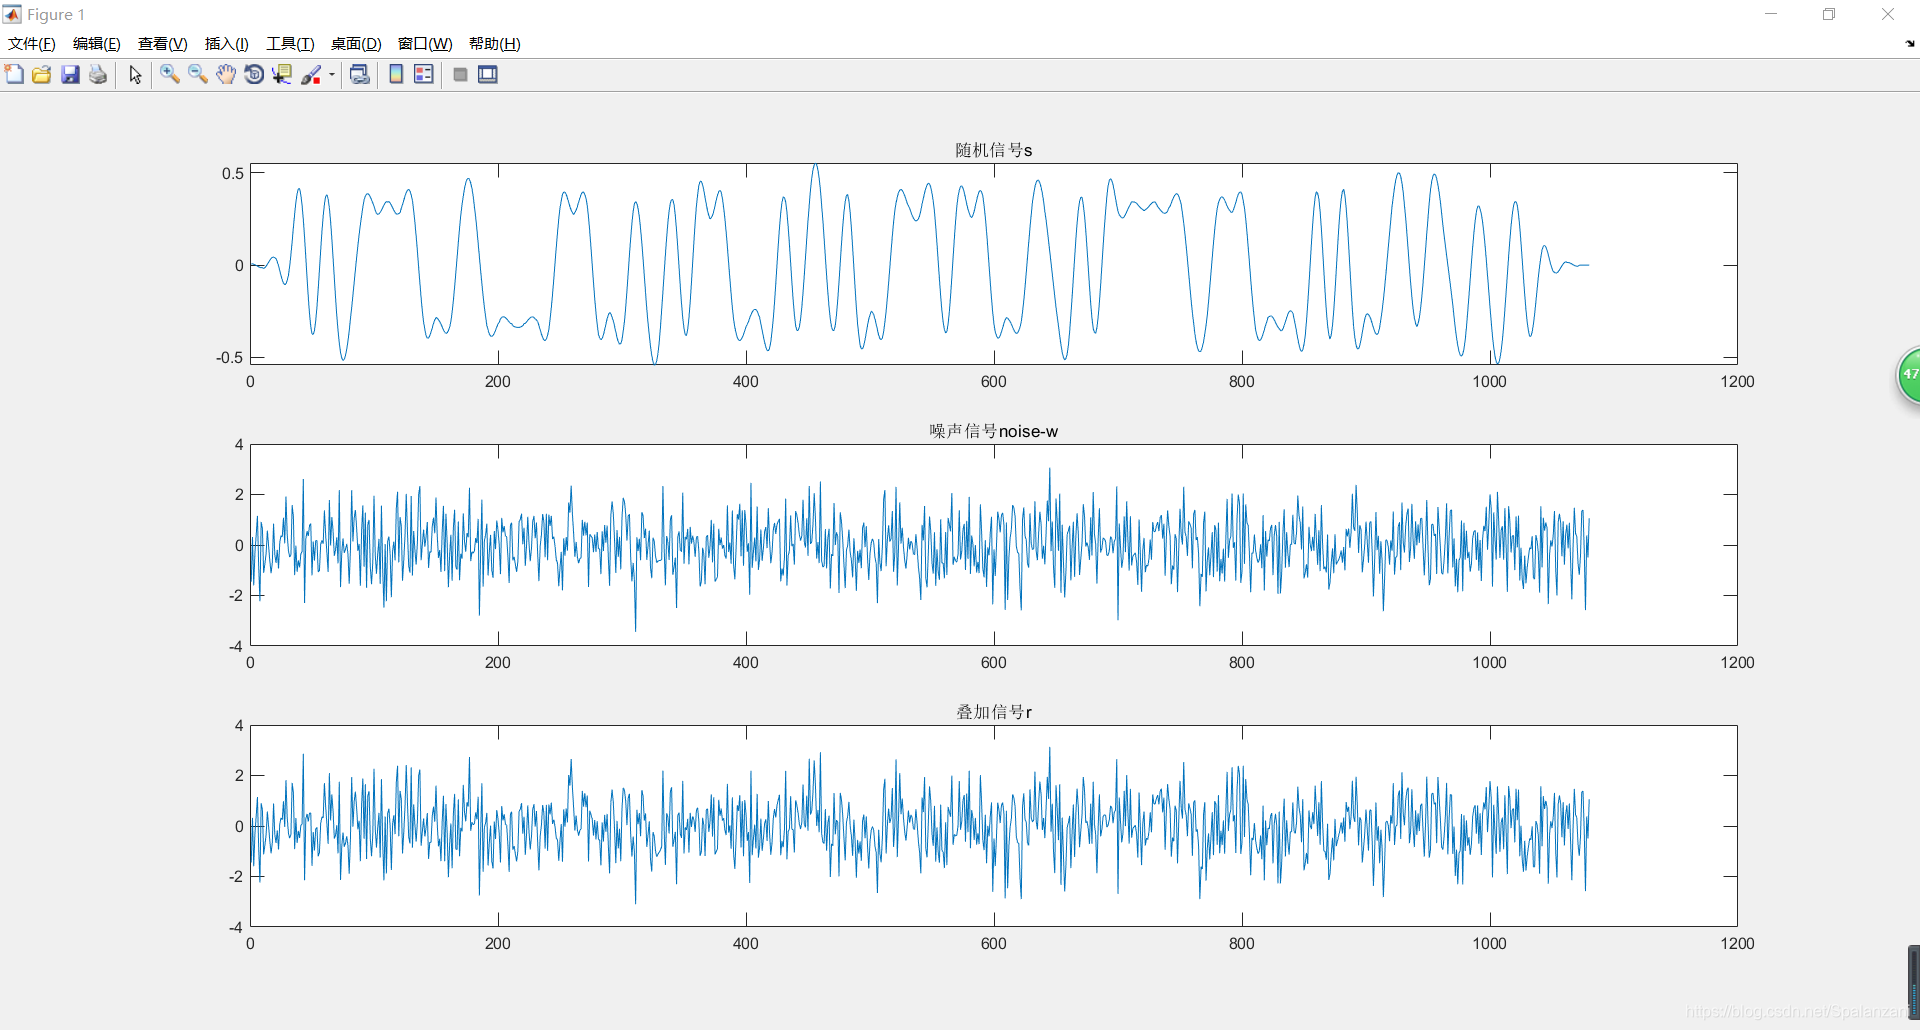Select the Pan hand tool
Screen dimensions: 1920x1030
226,75
